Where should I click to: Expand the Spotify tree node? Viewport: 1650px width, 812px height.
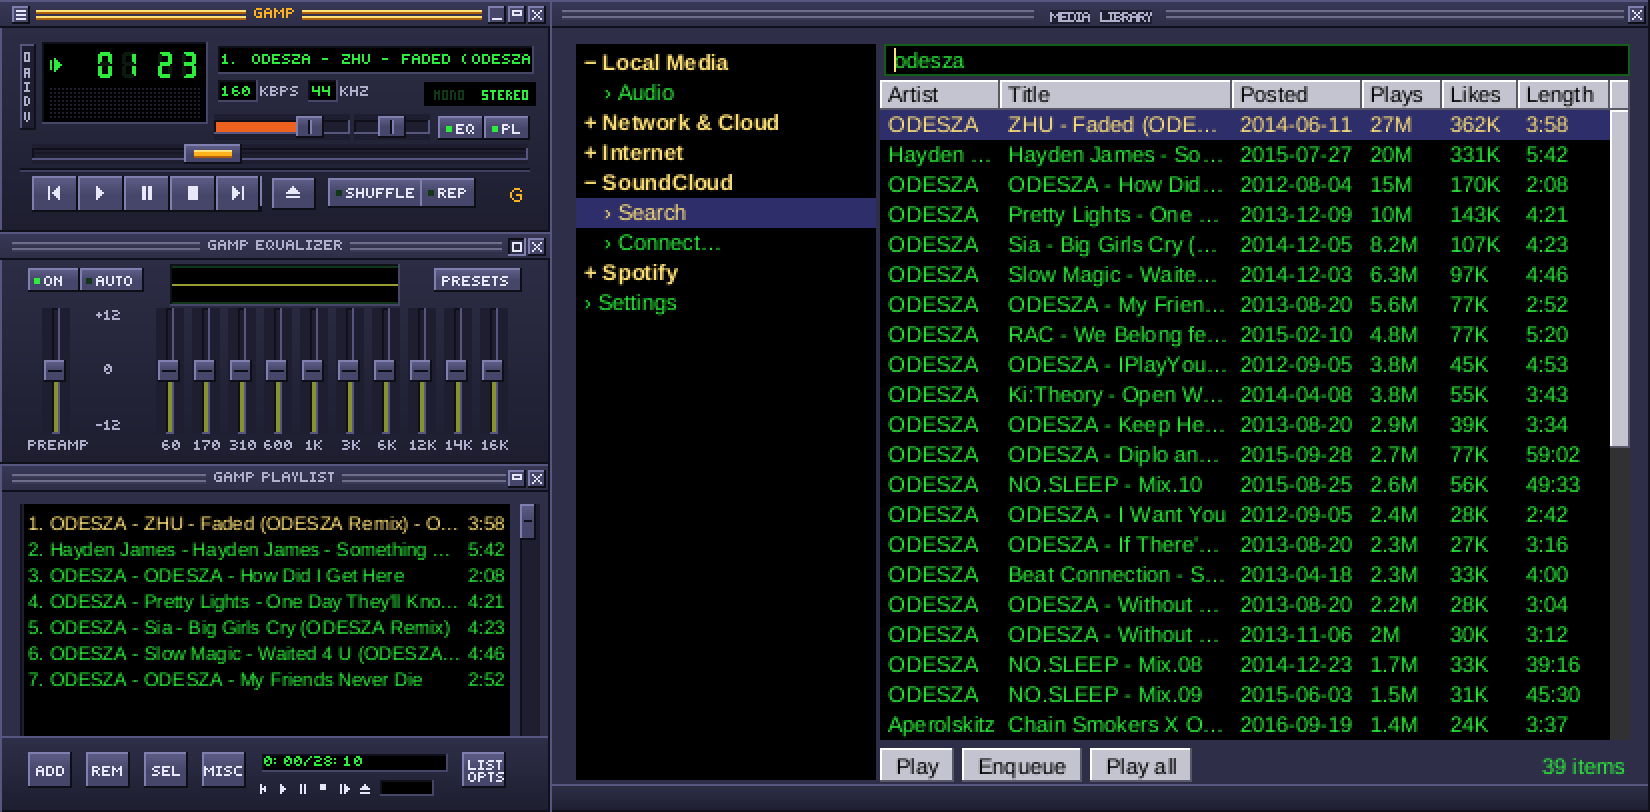[590, 273]
